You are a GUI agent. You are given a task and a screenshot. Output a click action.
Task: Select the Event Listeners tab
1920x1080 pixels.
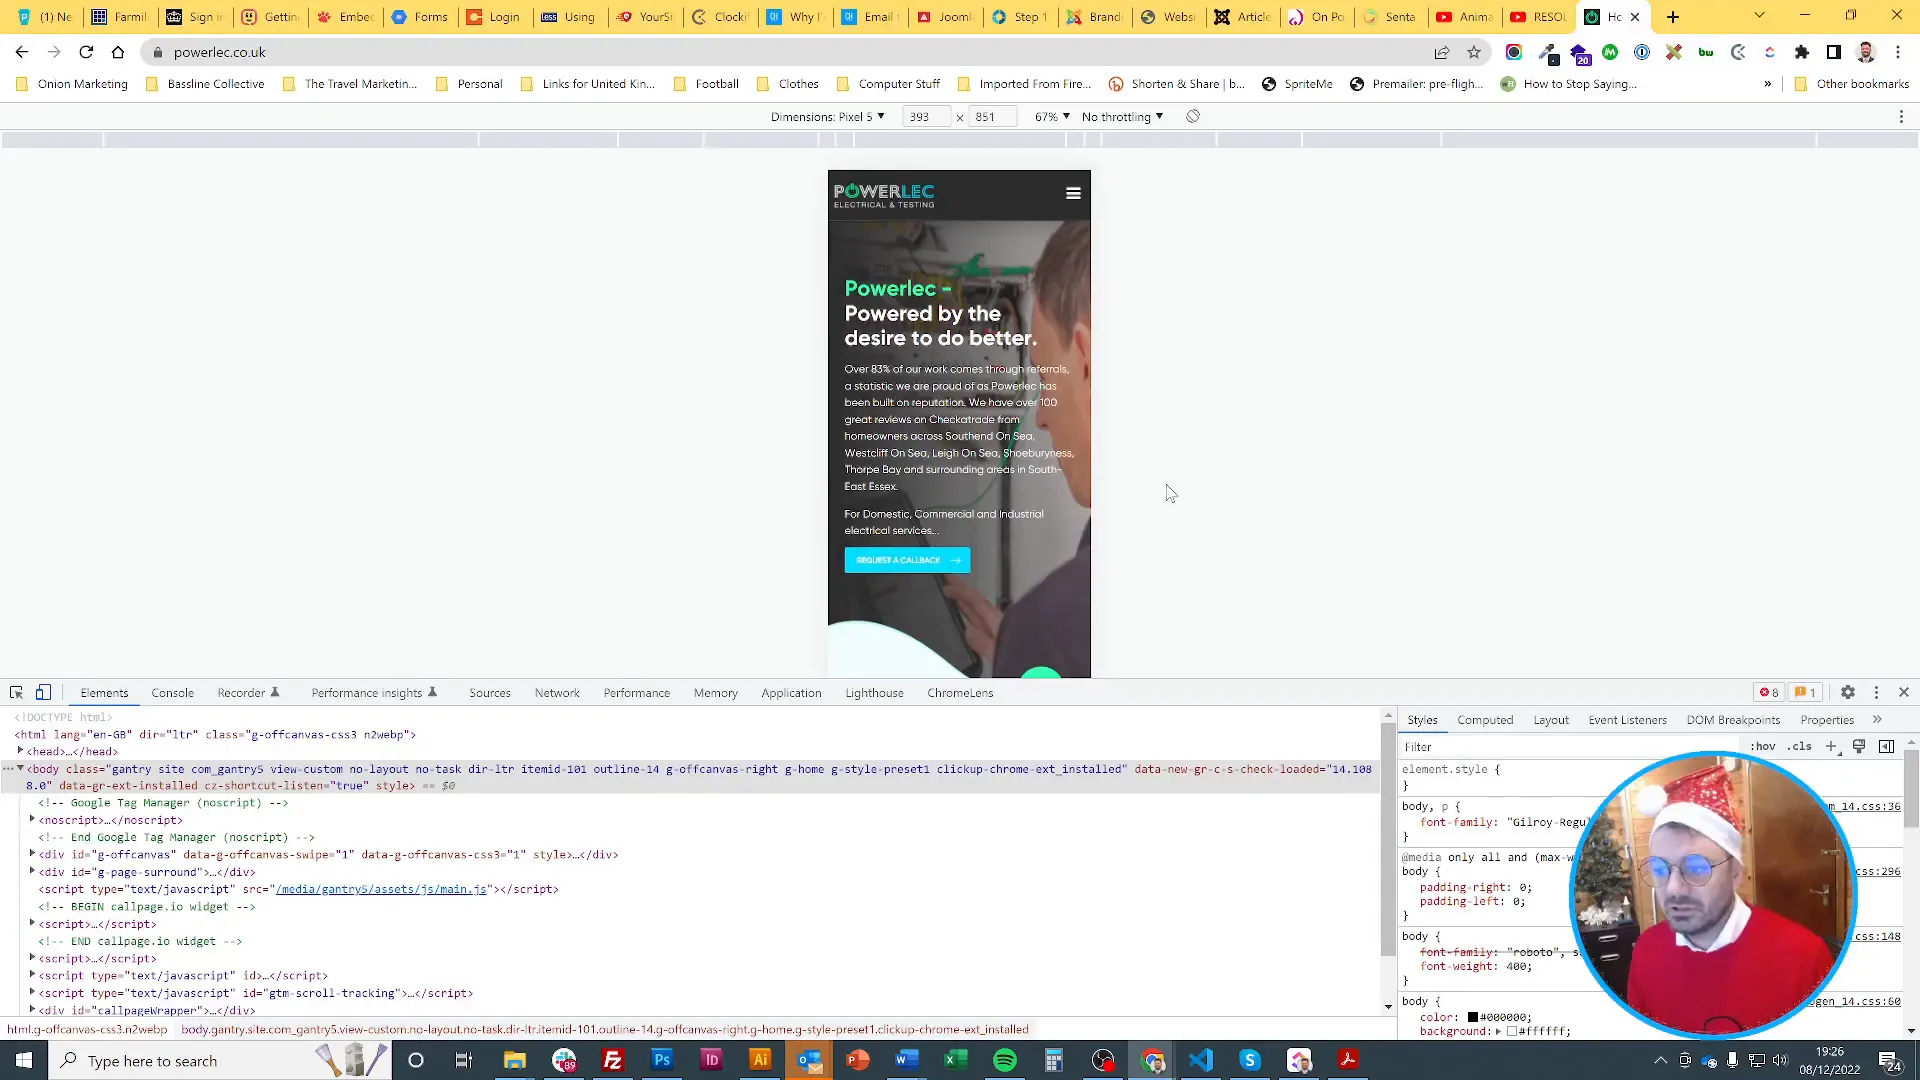(x=1627, y=719)
